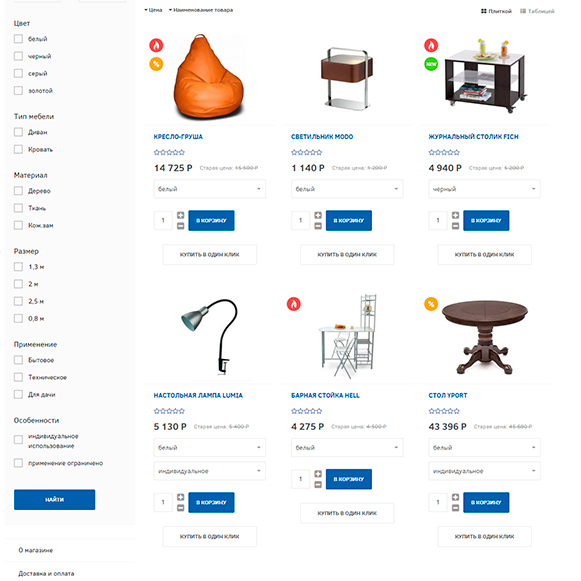This screenshot has height=581, width=581.
Task: Sort by Наименование товара
Action: coord(201,10)
